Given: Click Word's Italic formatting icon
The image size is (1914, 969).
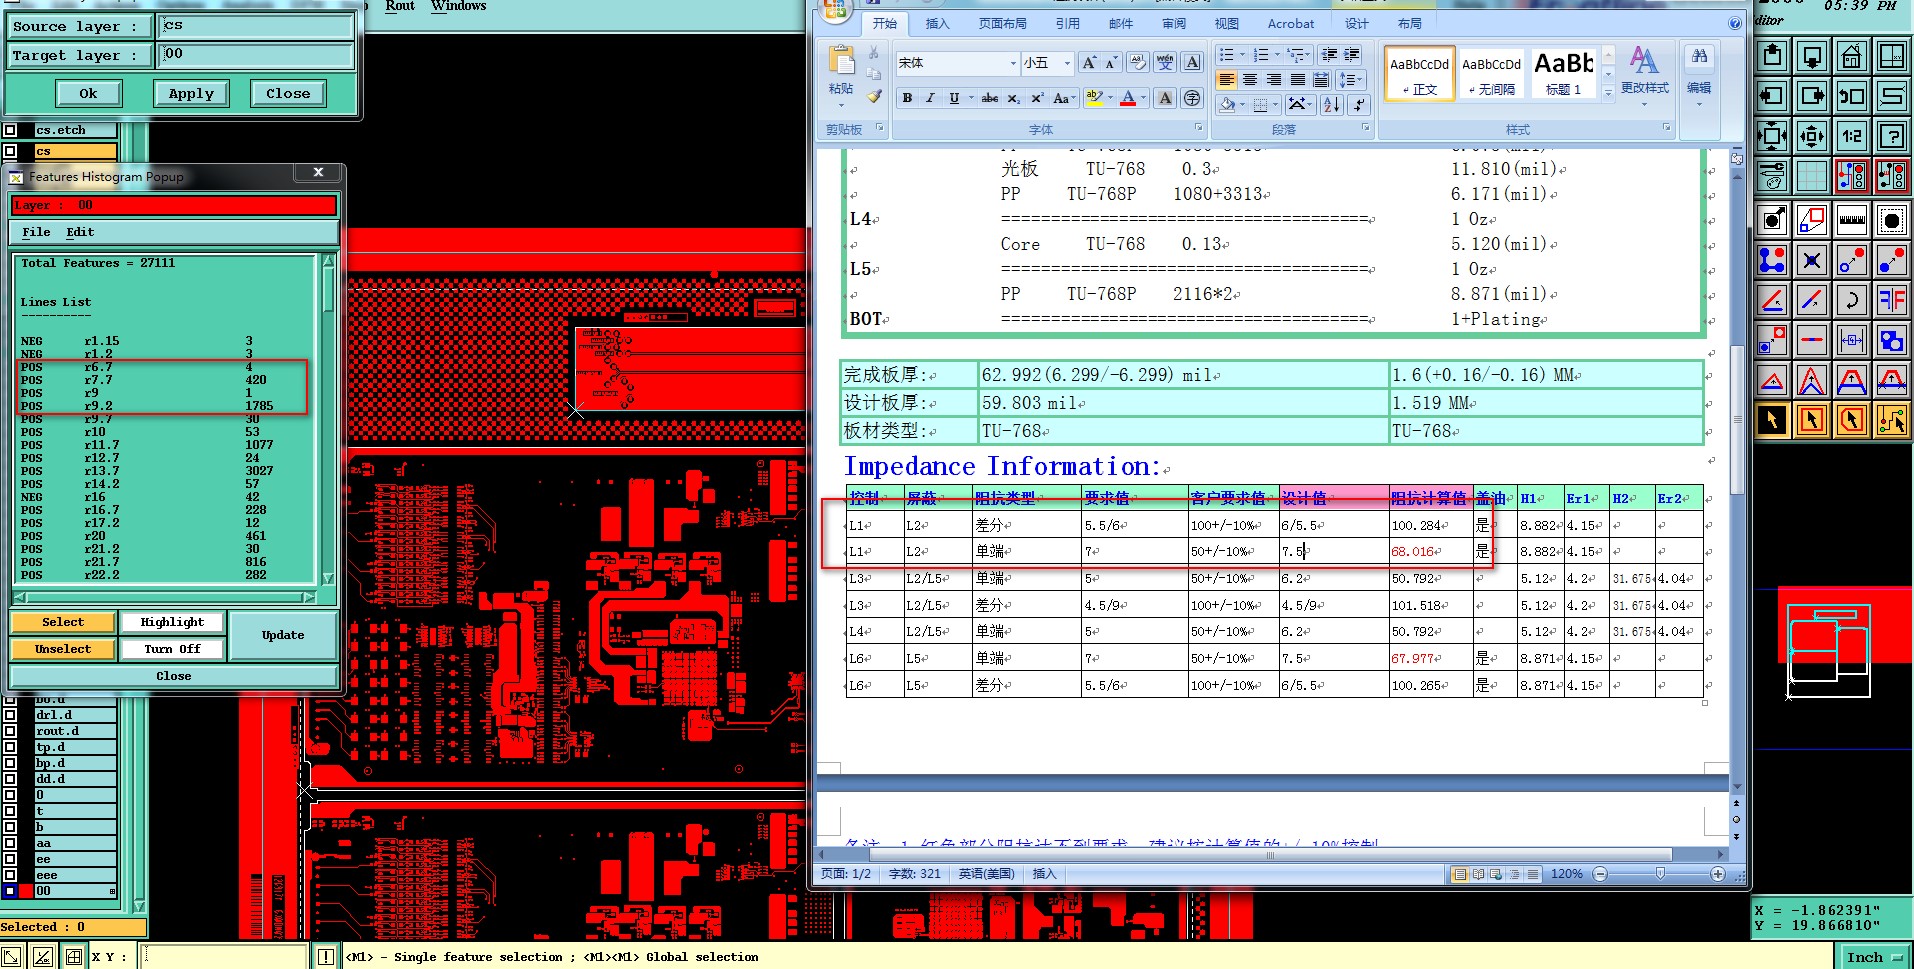Looking at the screenshot, I should 930,98.
